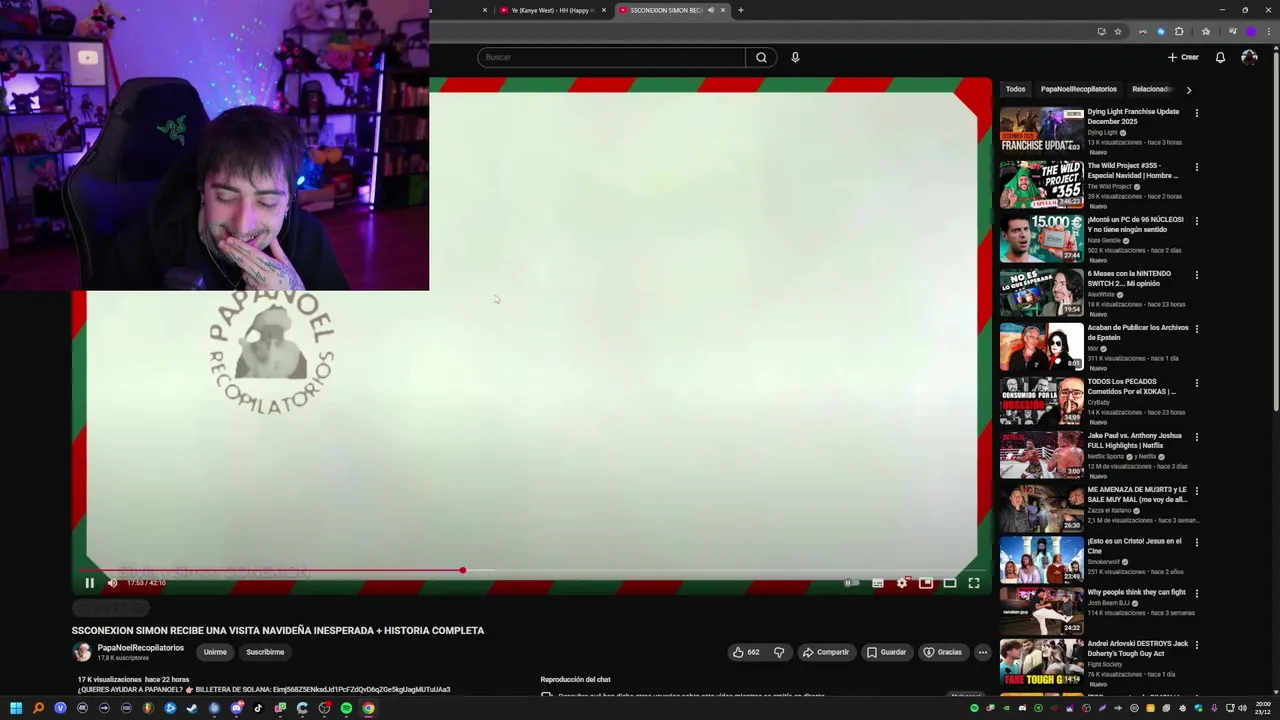Viewport: 1280px width, 720px height.
Task: Switch to miniplayer mode
Action: (x=926, y=583)
